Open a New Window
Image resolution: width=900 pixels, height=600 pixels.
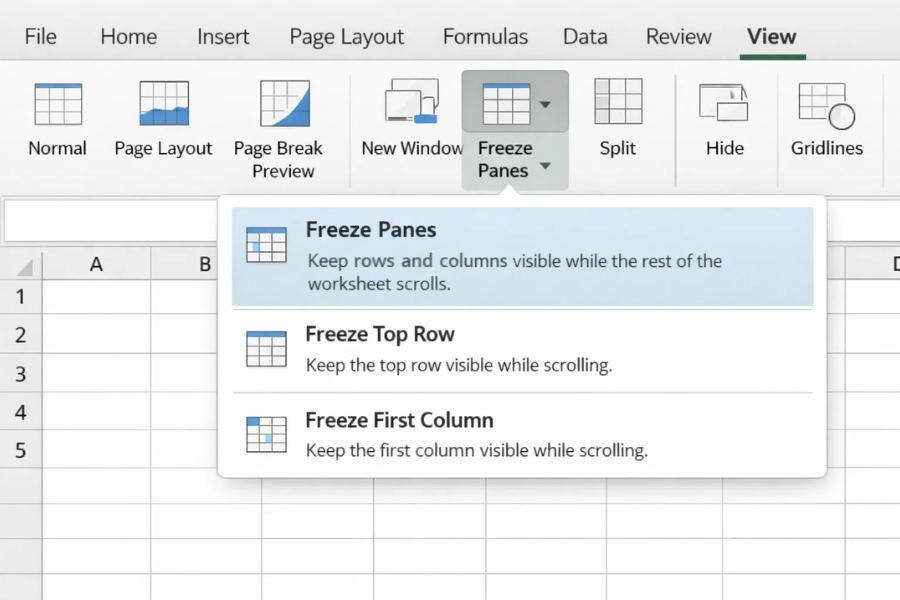pos(410,105)
